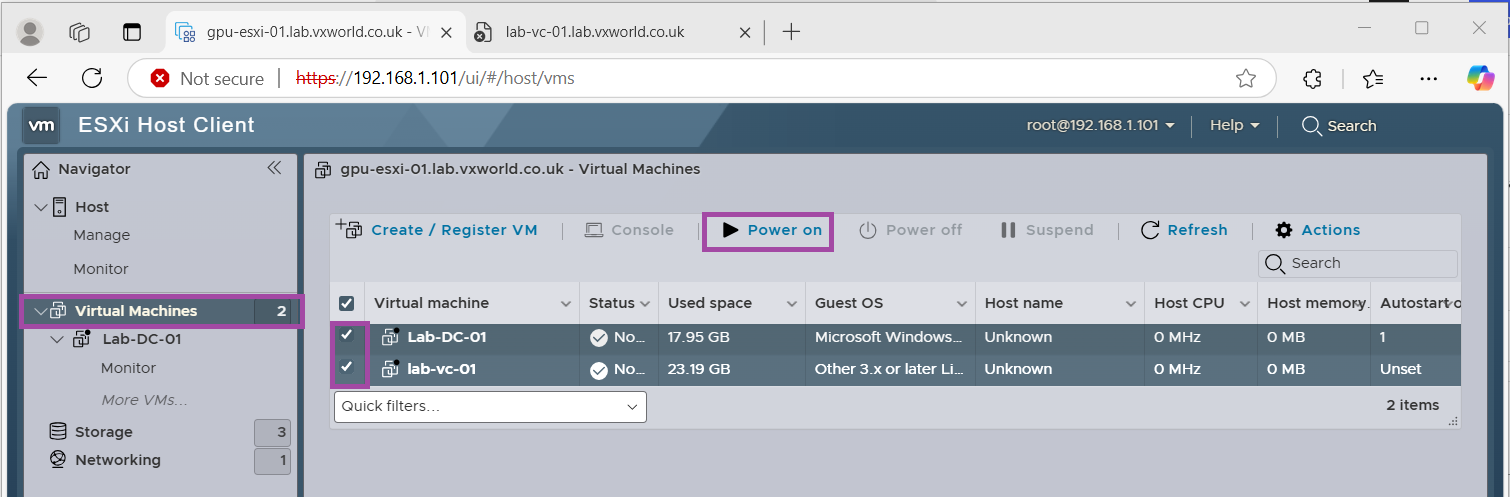
Task: Toggle the select-all header checkbox
Action: pos(347,303)
